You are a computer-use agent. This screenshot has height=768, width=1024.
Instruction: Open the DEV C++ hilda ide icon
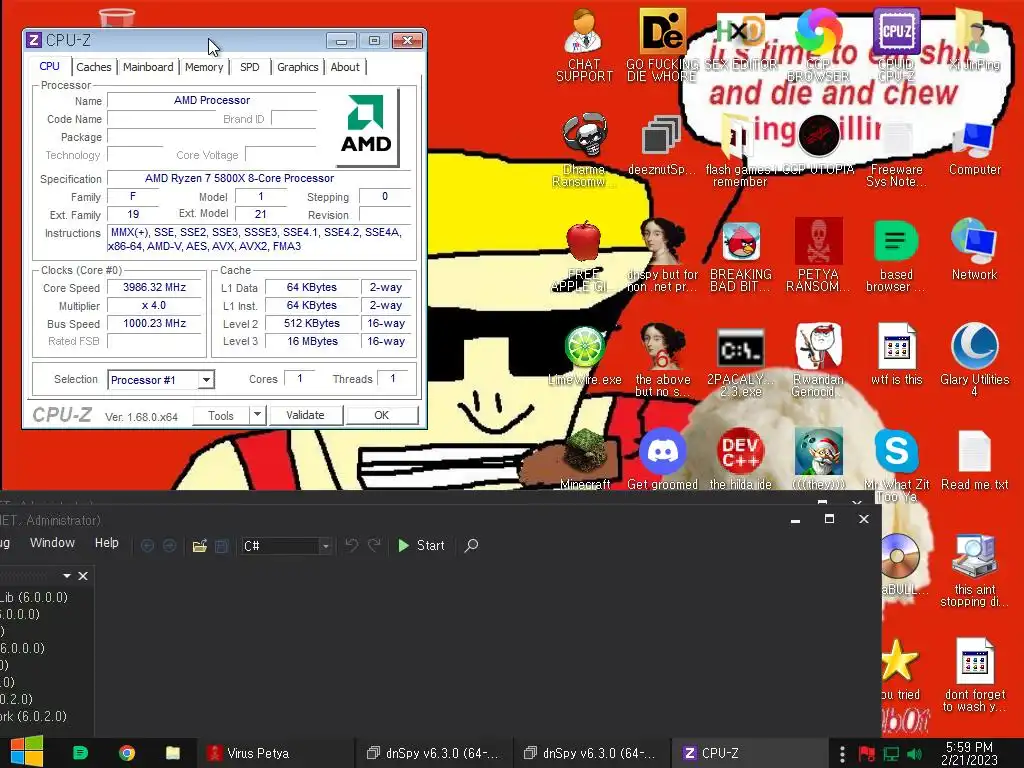click(x=741, y=460)
